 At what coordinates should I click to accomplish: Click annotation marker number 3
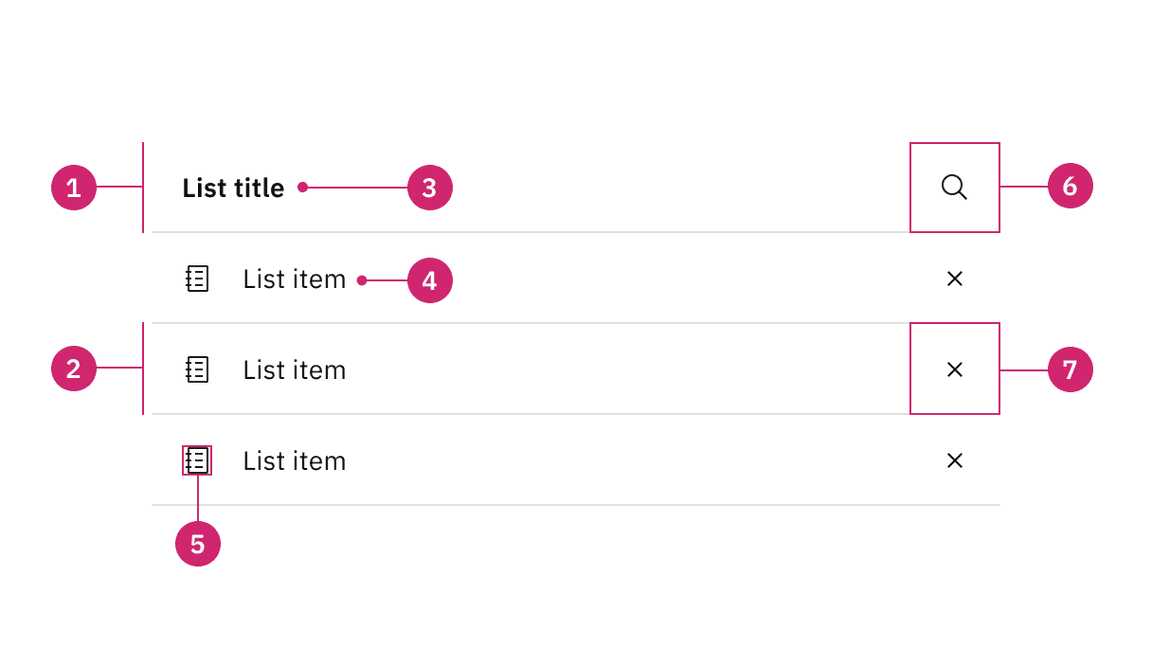pos(430,187)
